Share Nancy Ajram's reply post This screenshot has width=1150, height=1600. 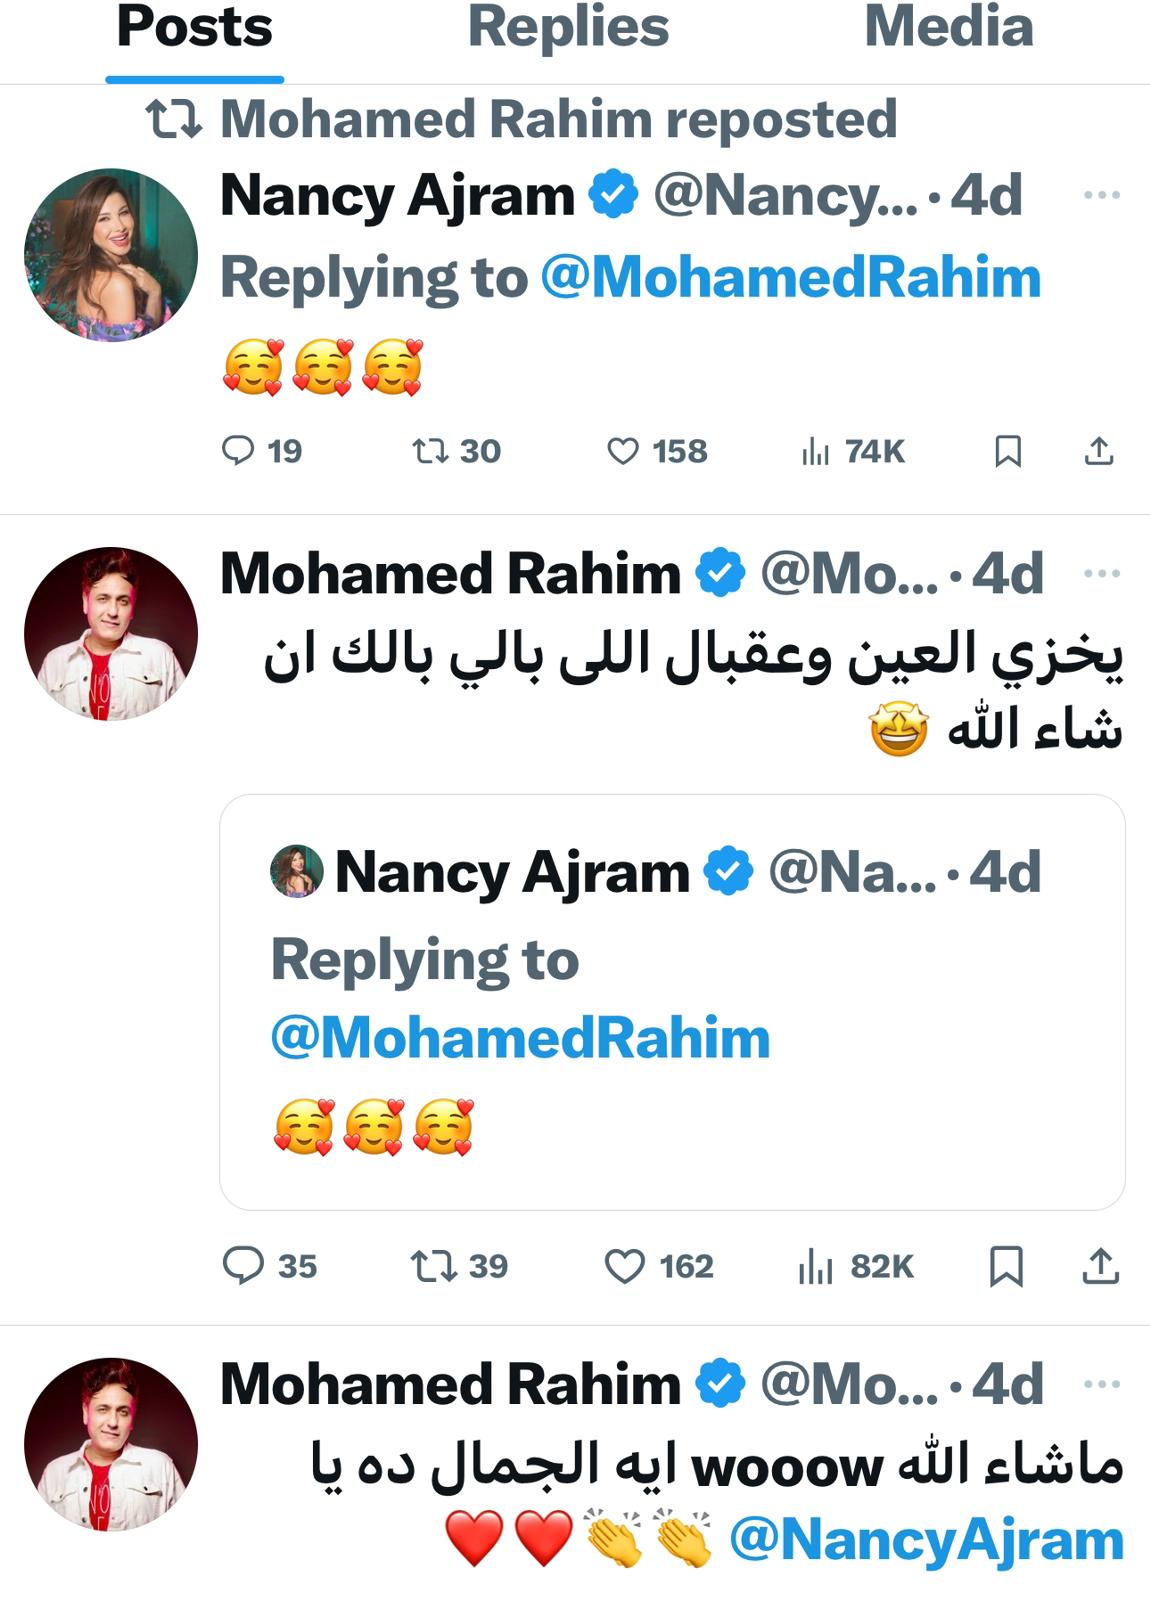click(1099, 452)
